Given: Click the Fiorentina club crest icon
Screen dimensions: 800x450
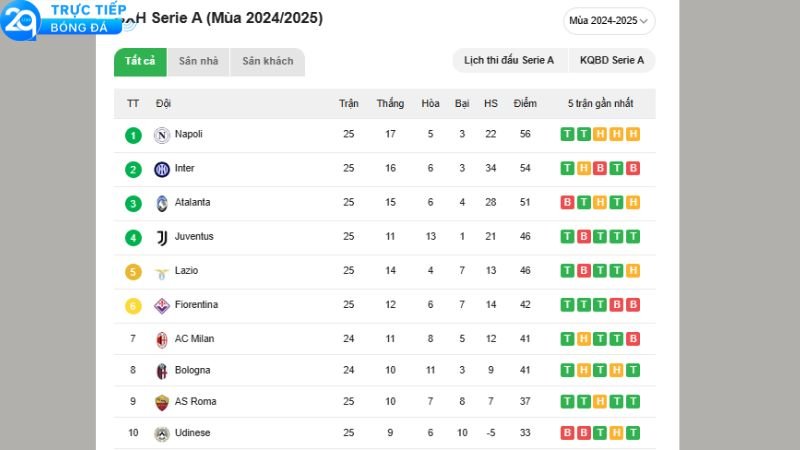Looking at the screenshot, I should coord(162,306).
